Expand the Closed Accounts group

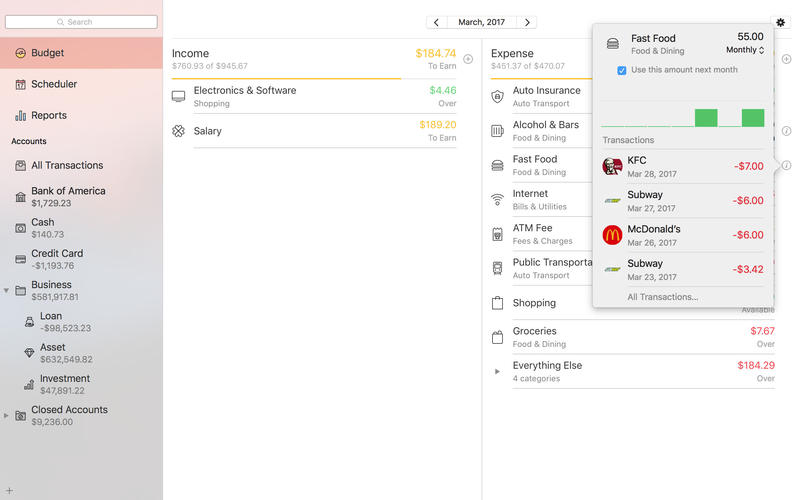click(6, 415)
